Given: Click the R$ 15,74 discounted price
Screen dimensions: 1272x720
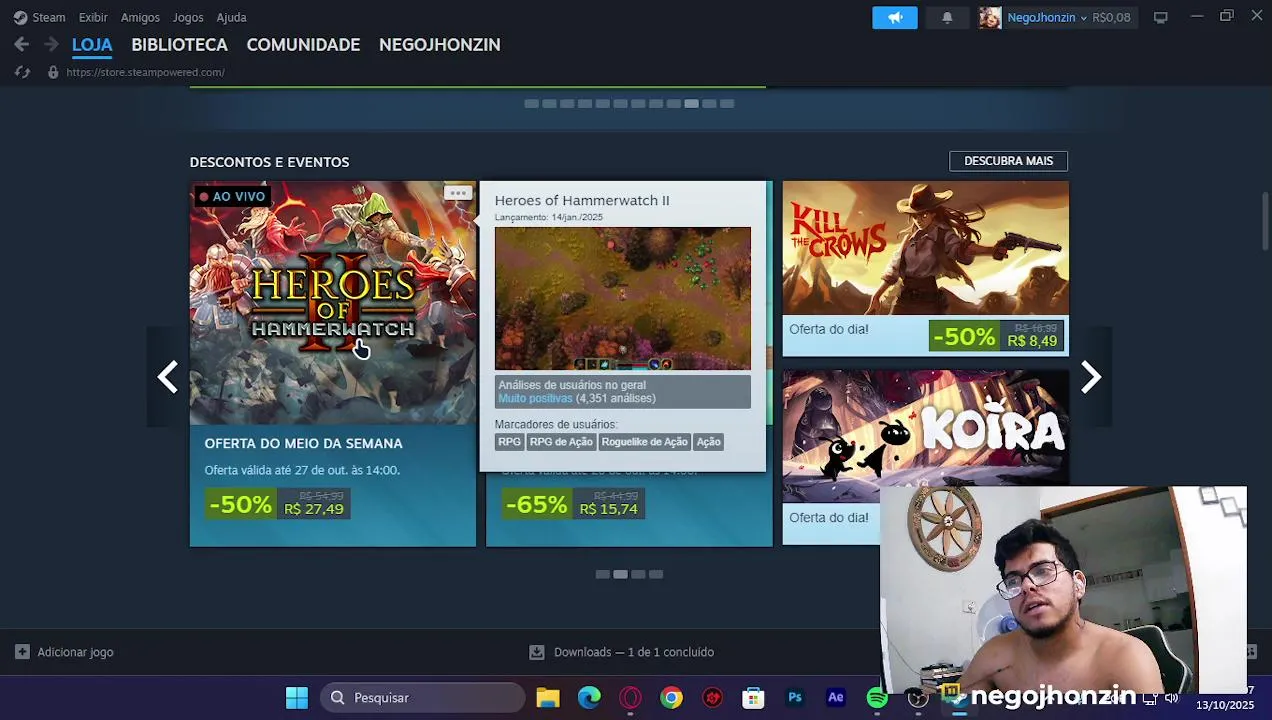Looking at the screenshot, I should coord(608,509).
